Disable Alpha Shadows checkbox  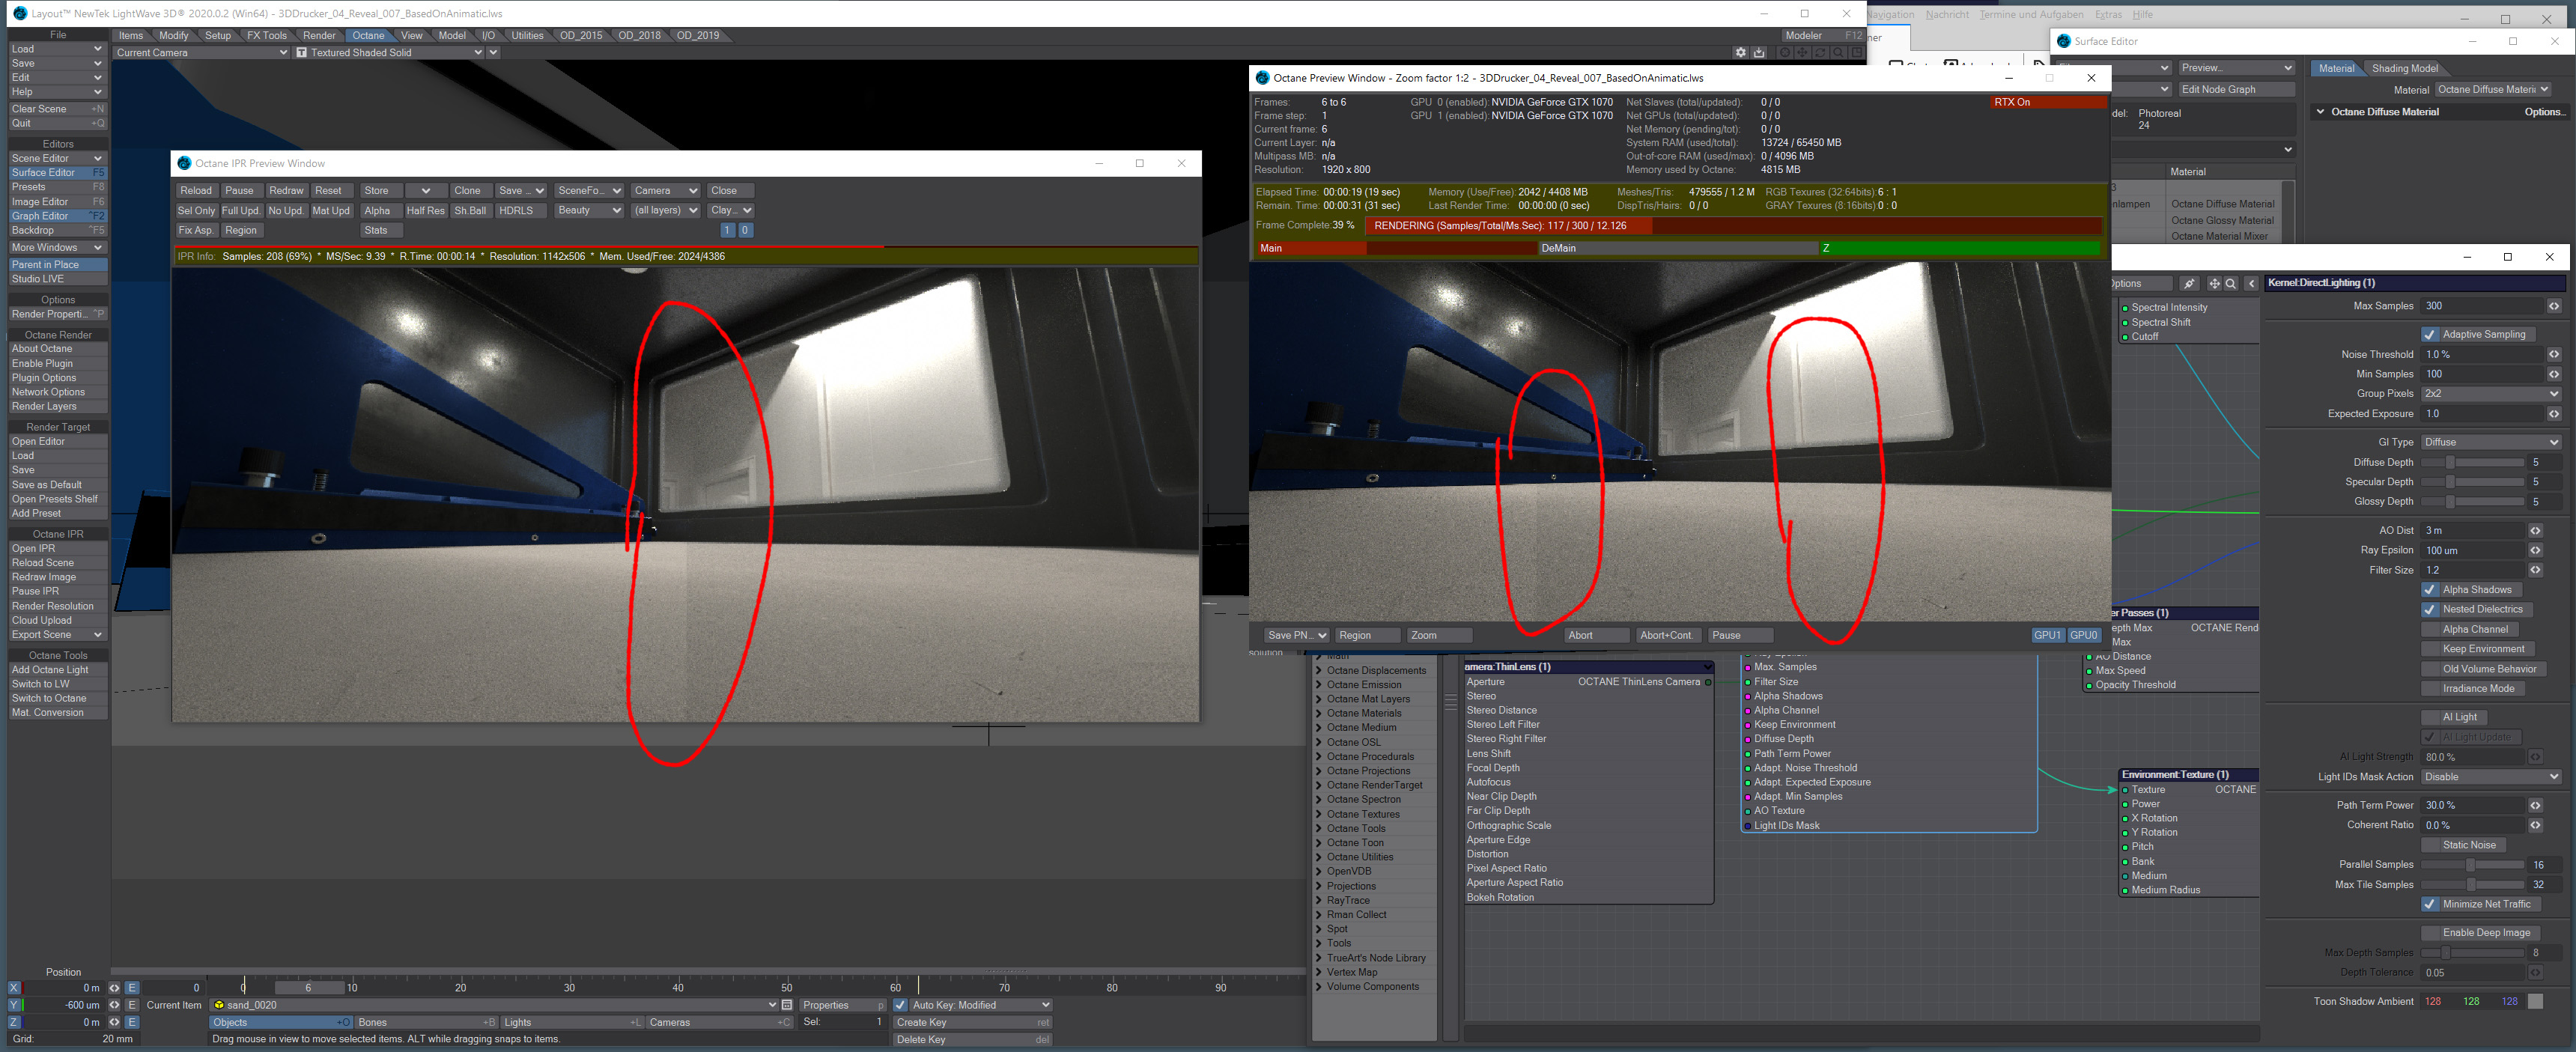(2429, 589)
